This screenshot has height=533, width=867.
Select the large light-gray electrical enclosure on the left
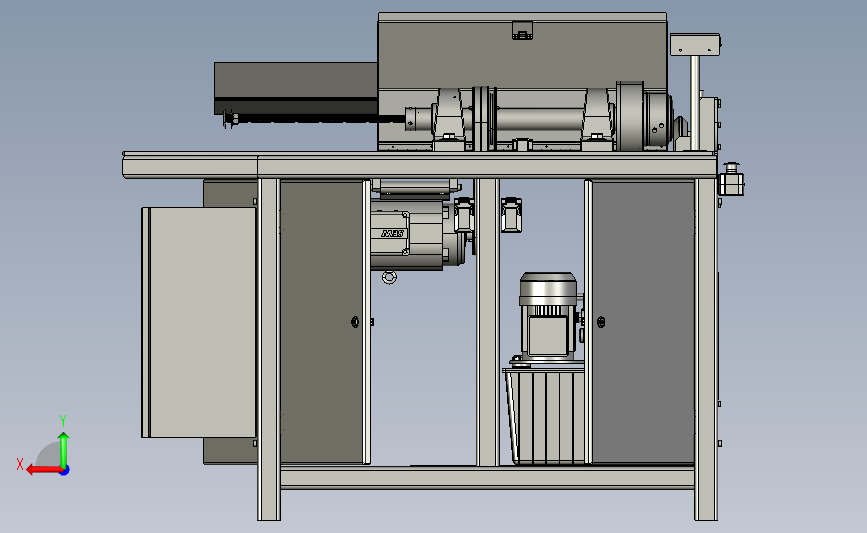(x=199, y=322)
